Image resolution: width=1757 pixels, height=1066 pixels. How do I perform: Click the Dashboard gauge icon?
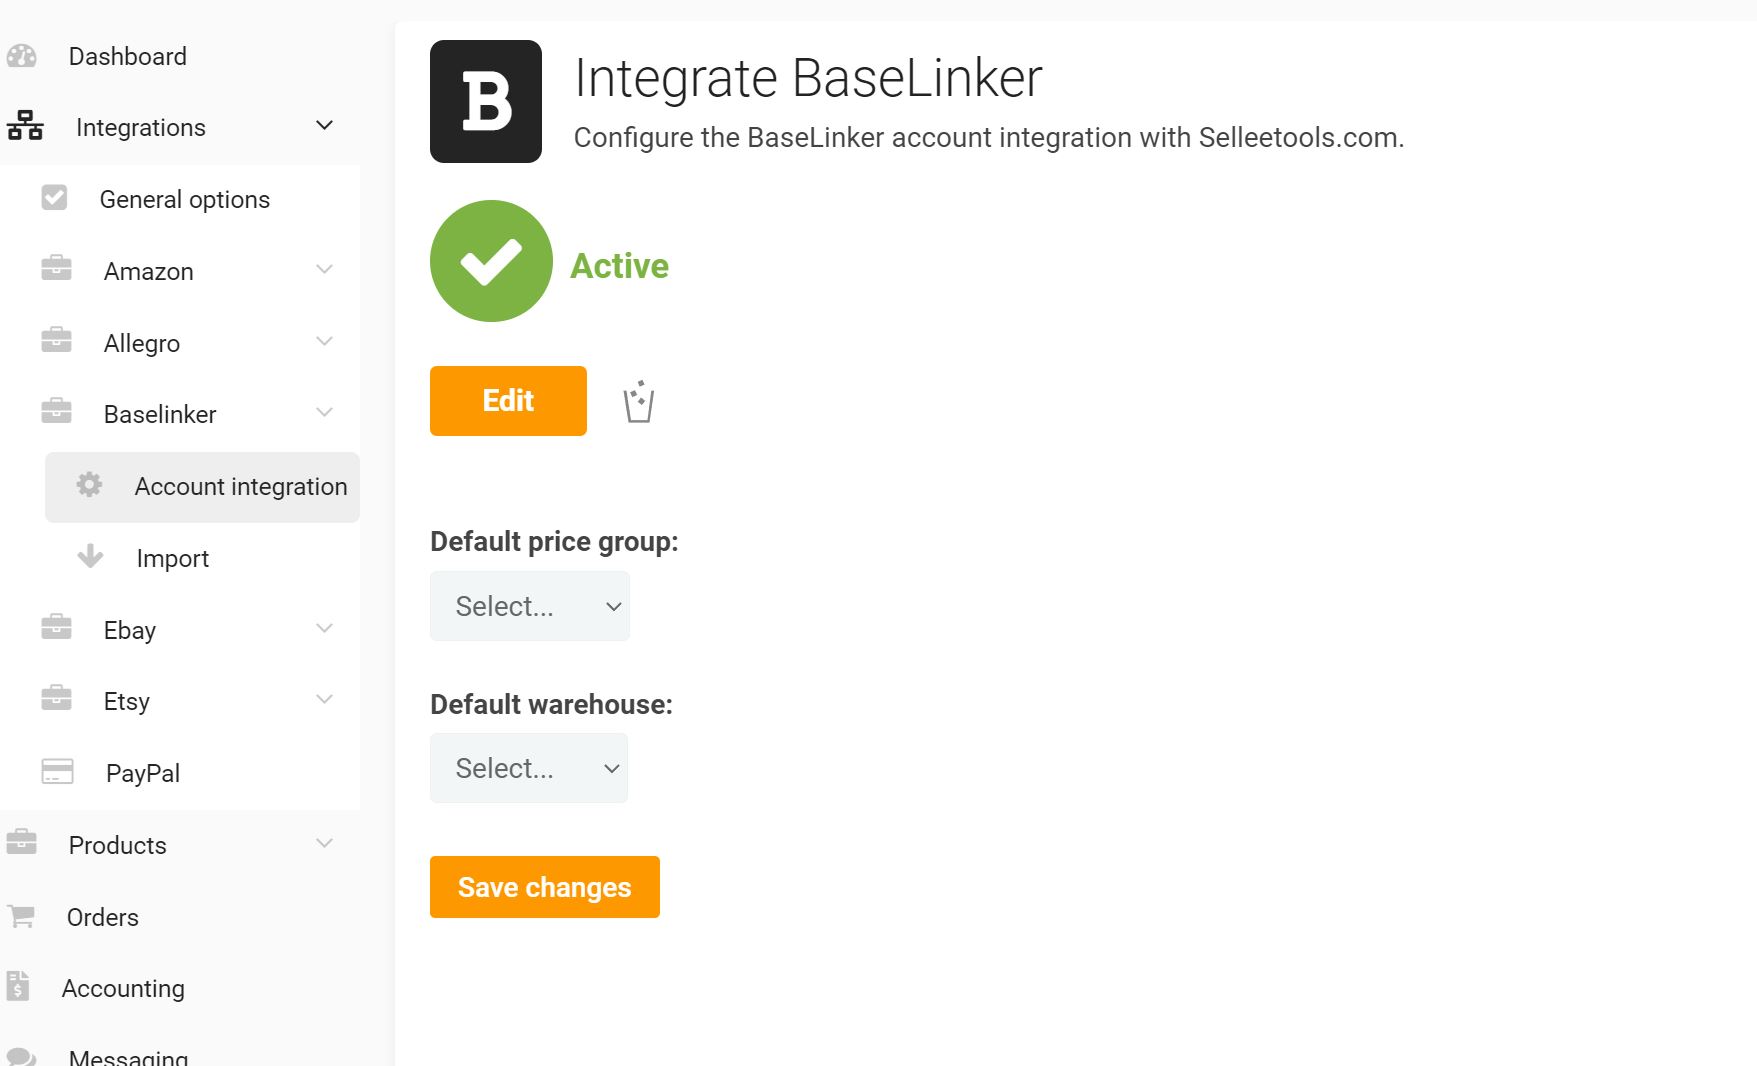21,56
